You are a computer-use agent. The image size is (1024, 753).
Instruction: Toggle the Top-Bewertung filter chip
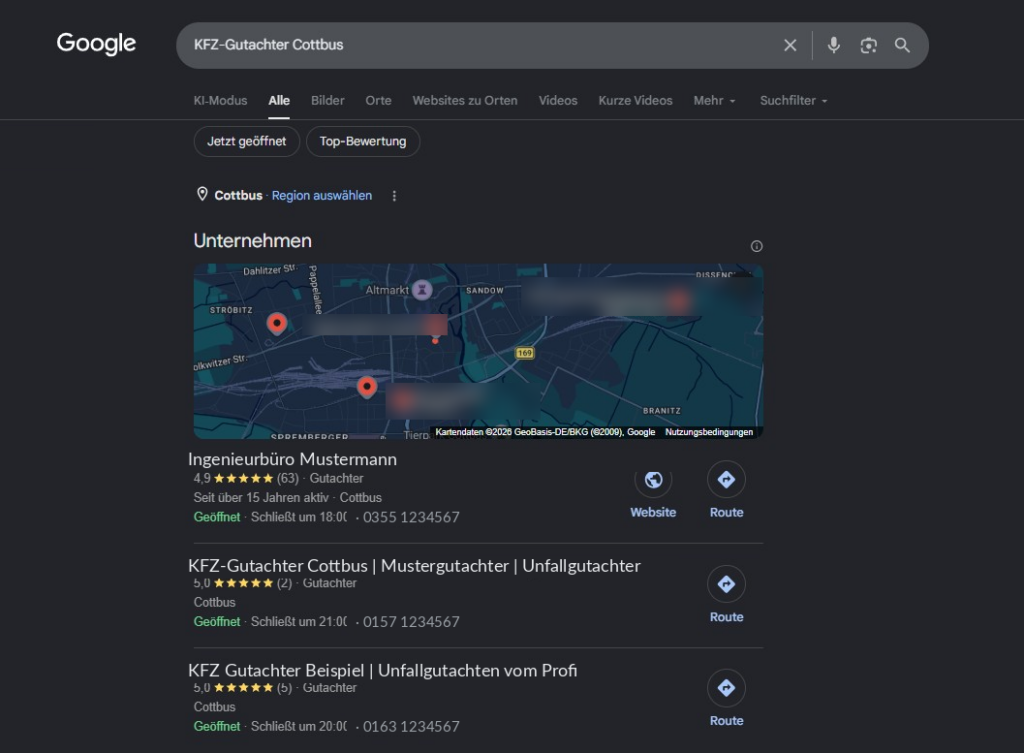[x=362, y=141]
